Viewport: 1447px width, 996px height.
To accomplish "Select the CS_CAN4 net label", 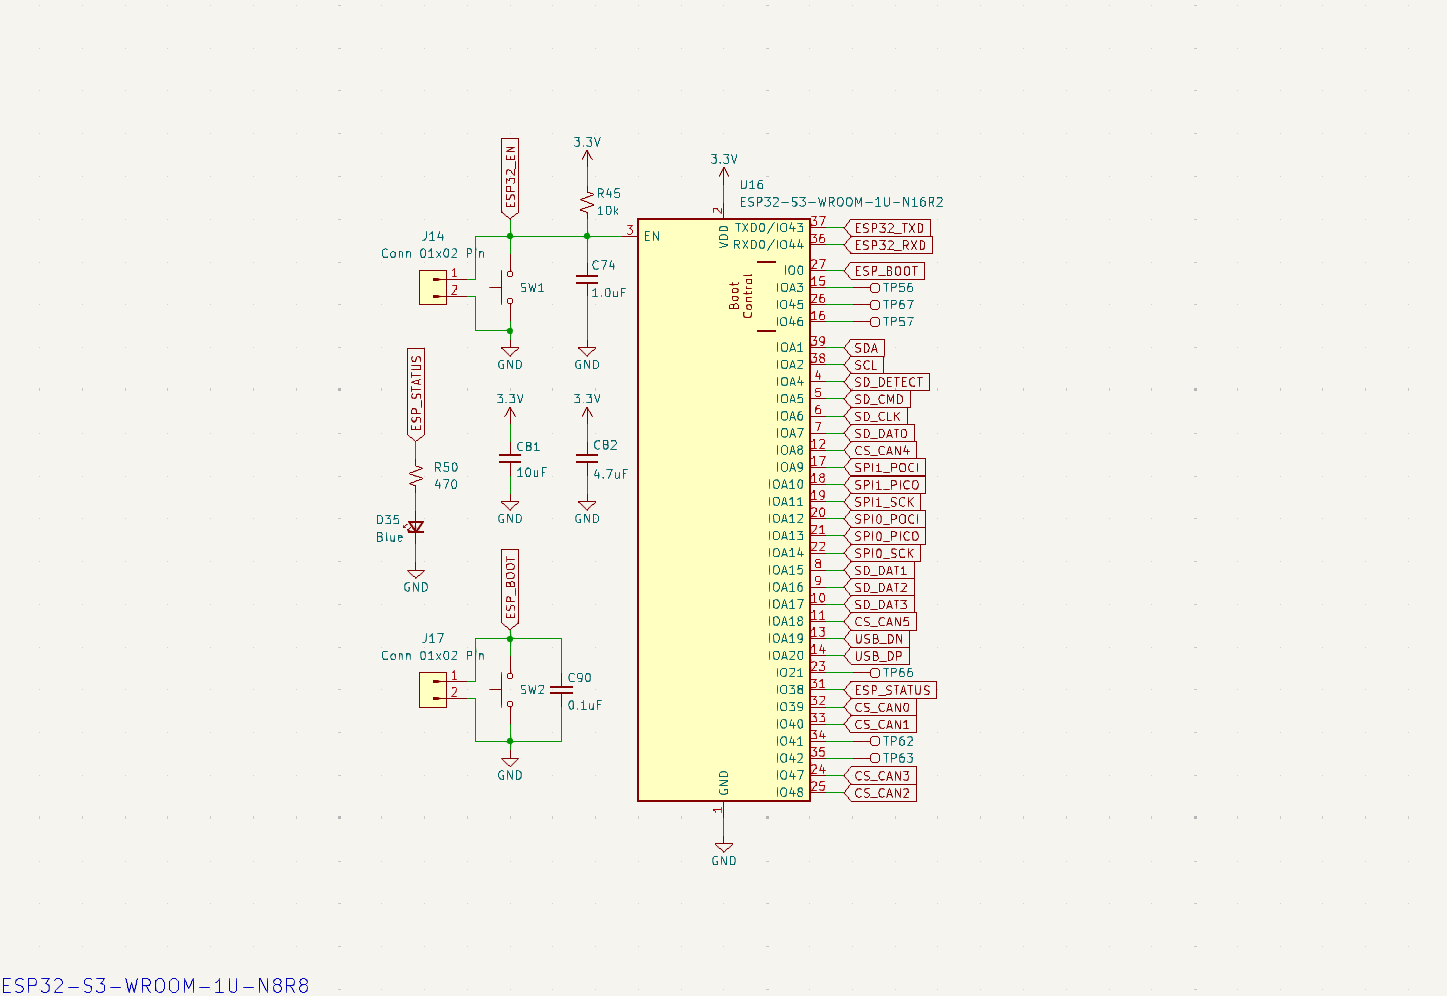I will point(881,450).
